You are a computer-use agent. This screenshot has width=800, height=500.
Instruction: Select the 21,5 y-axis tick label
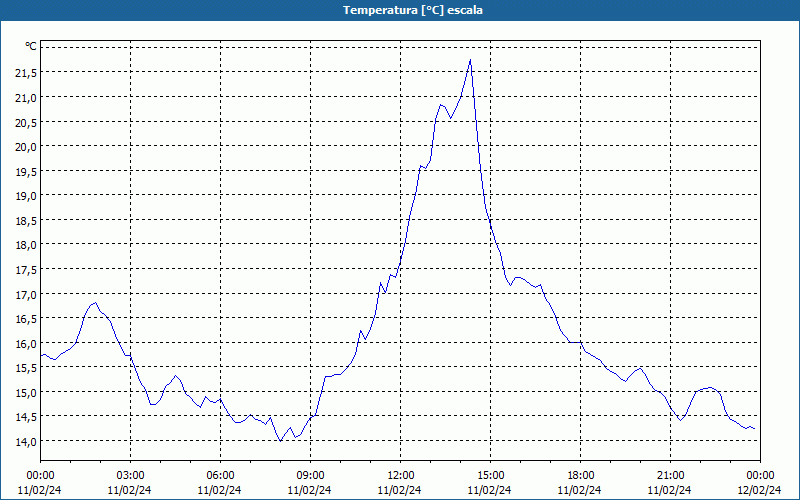(x=25, y=73)
